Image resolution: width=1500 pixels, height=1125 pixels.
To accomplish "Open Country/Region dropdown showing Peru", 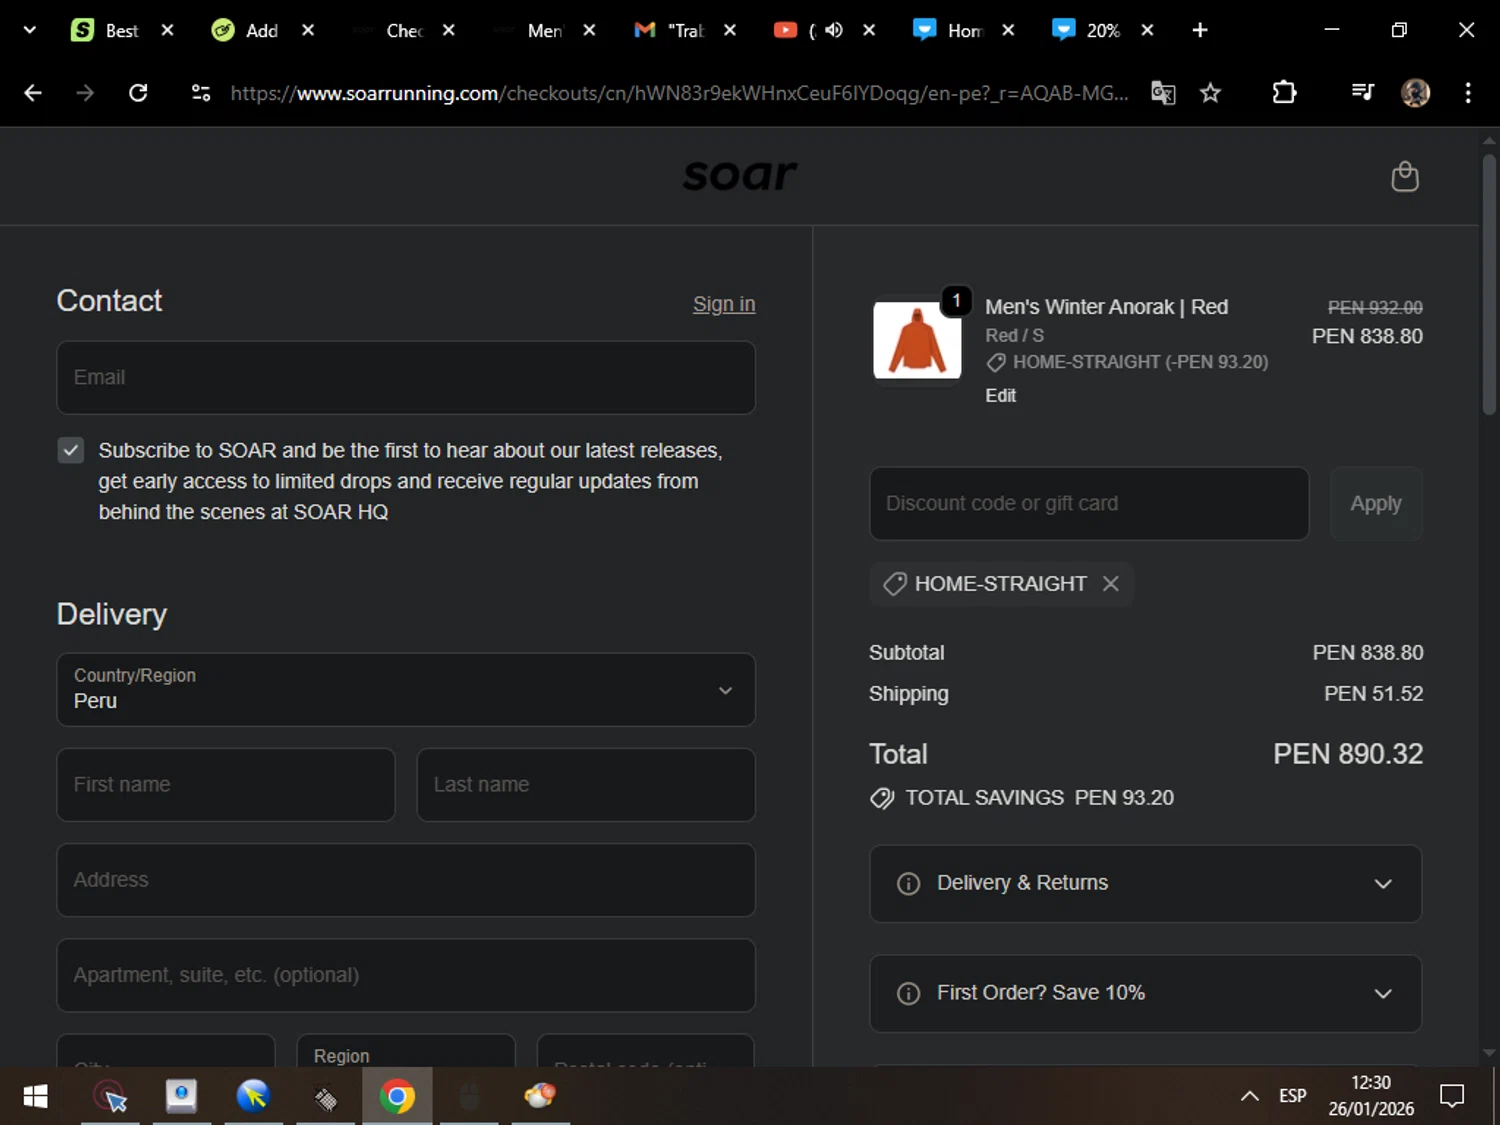I will point(406,690).
